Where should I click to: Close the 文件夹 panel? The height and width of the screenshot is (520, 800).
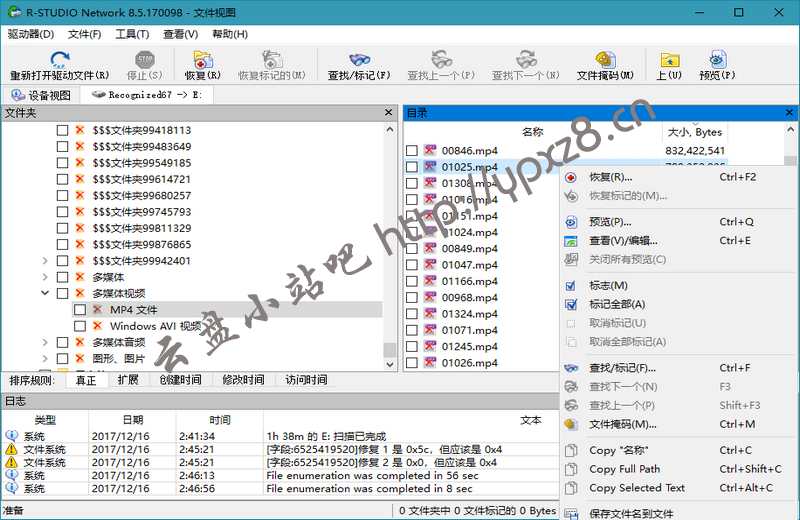click(x=389, y=112)
